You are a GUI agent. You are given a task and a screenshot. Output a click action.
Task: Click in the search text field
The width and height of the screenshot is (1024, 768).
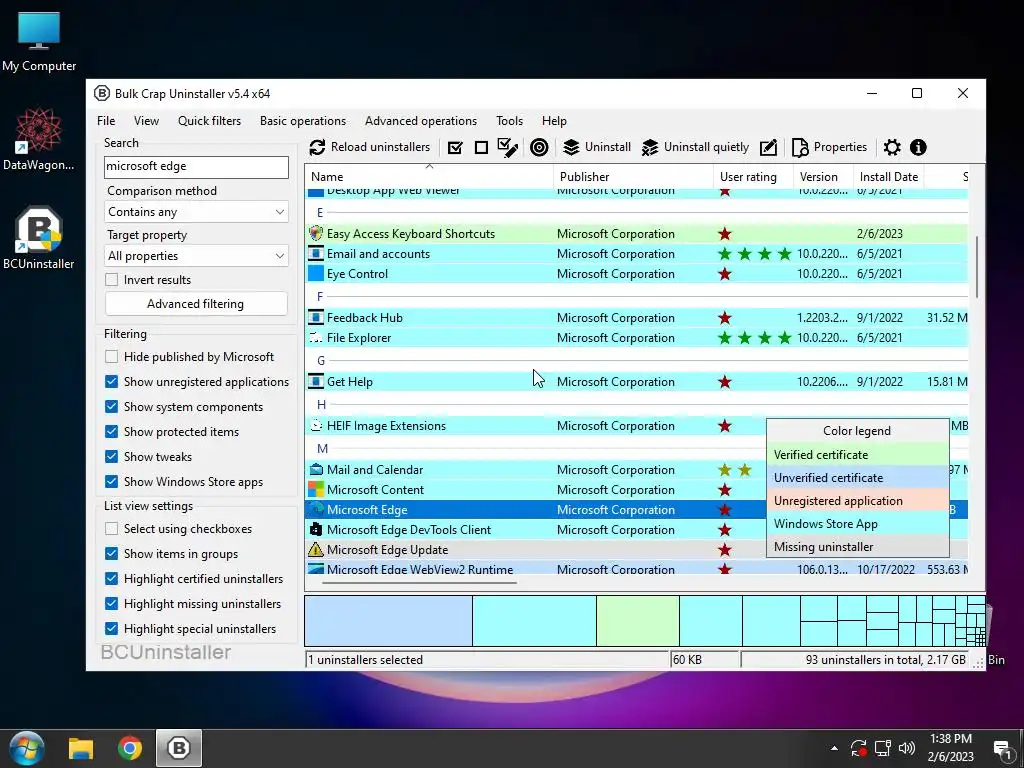coord(196,167)
